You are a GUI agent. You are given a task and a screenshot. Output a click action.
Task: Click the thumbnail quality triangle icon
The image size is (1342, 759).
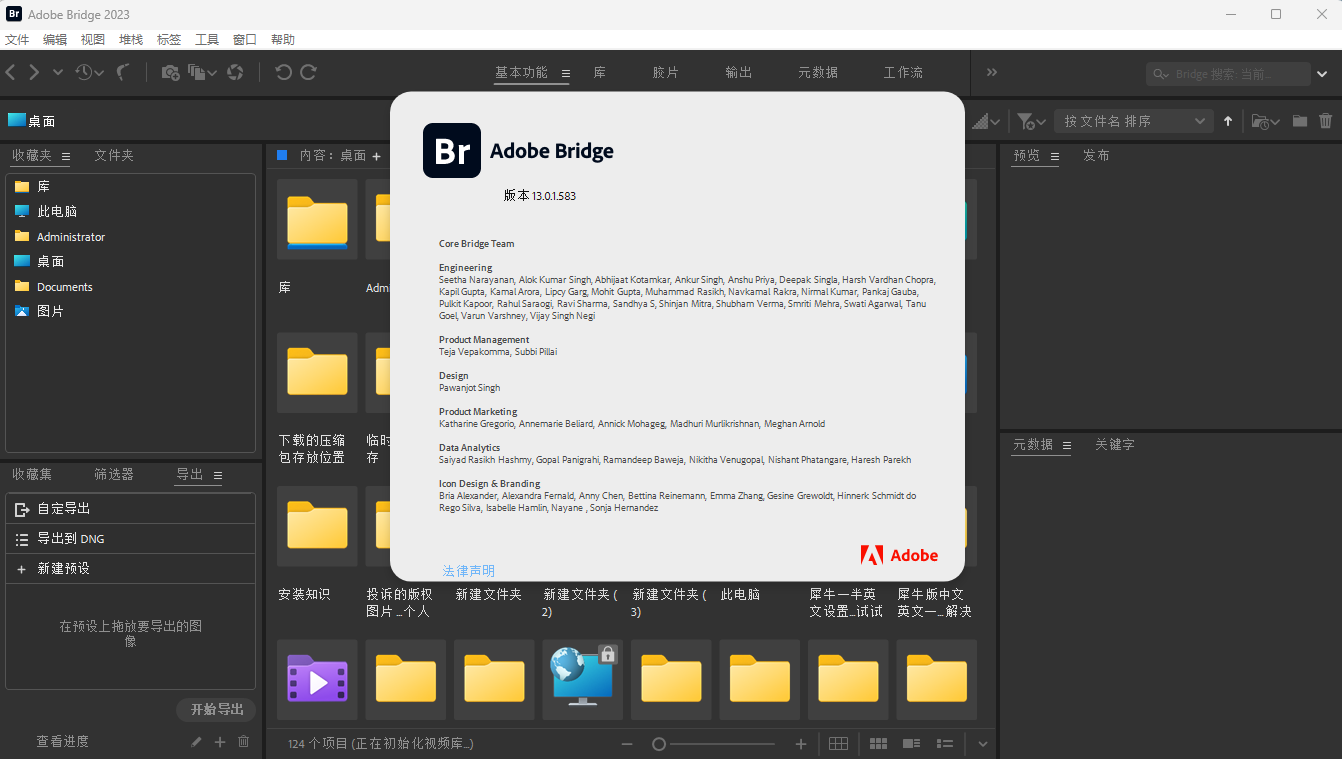tap(982, 120)
